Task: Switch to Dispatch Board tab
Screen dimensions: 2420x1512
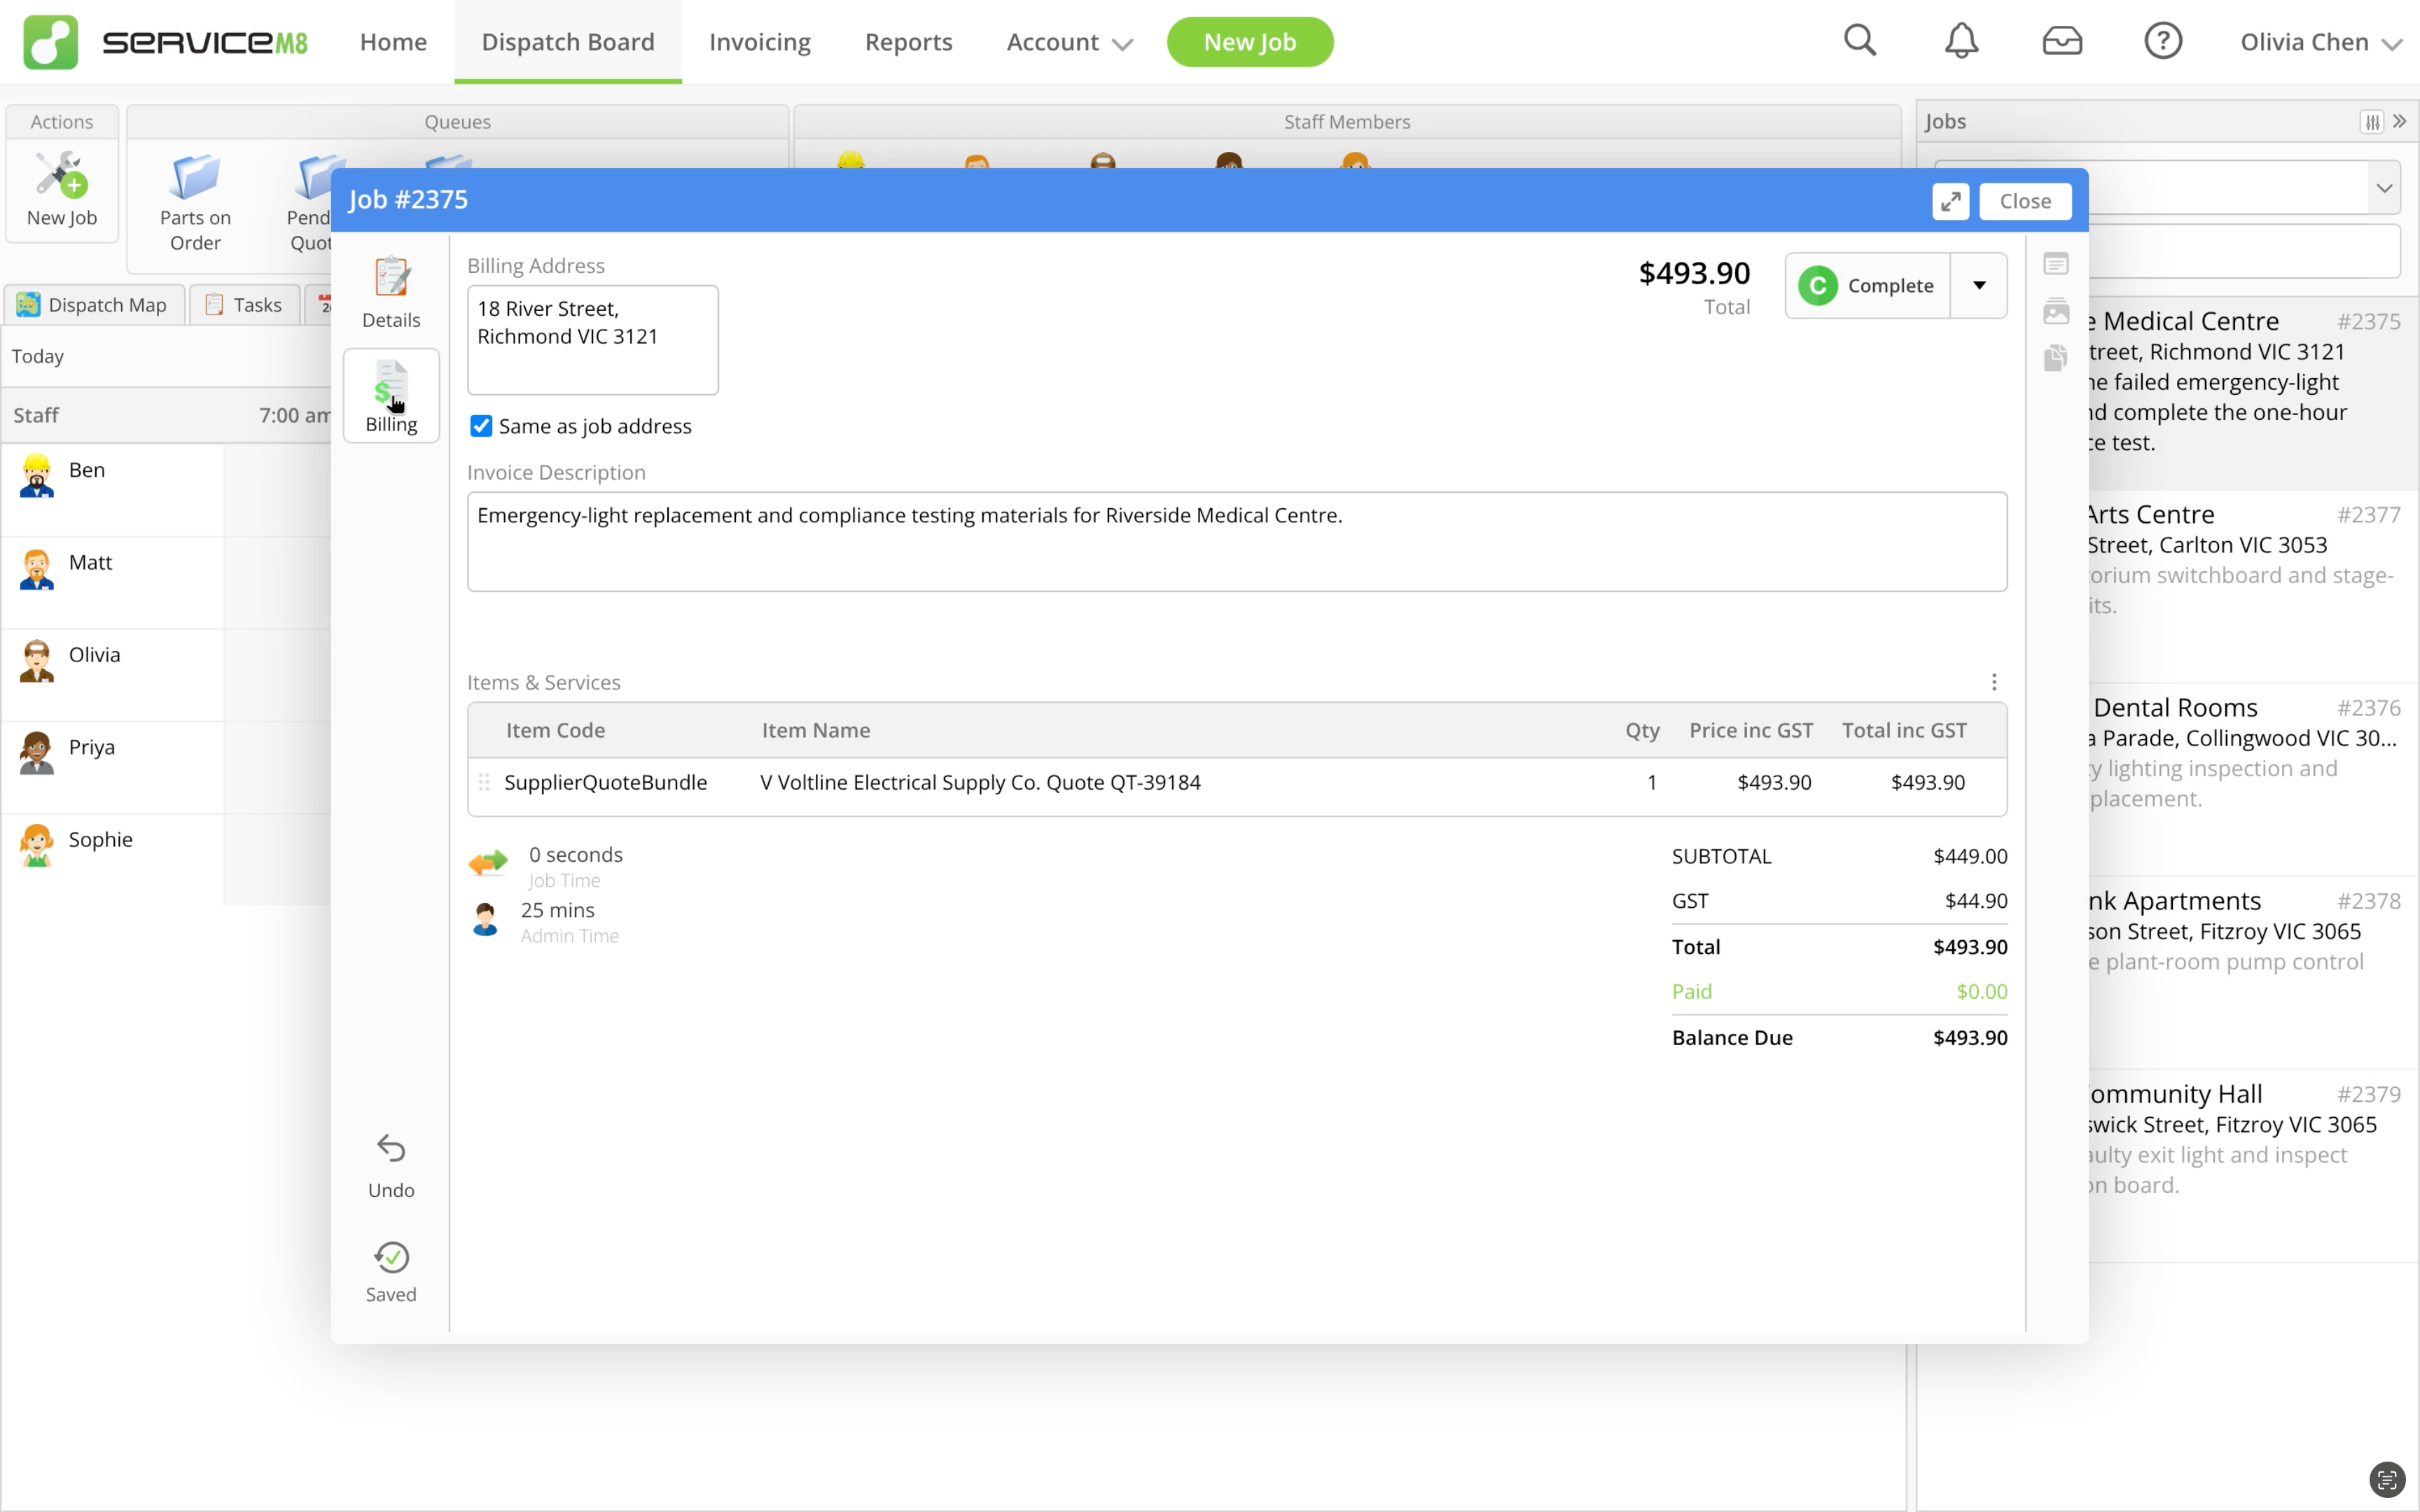Action: (x=568, y=42)
